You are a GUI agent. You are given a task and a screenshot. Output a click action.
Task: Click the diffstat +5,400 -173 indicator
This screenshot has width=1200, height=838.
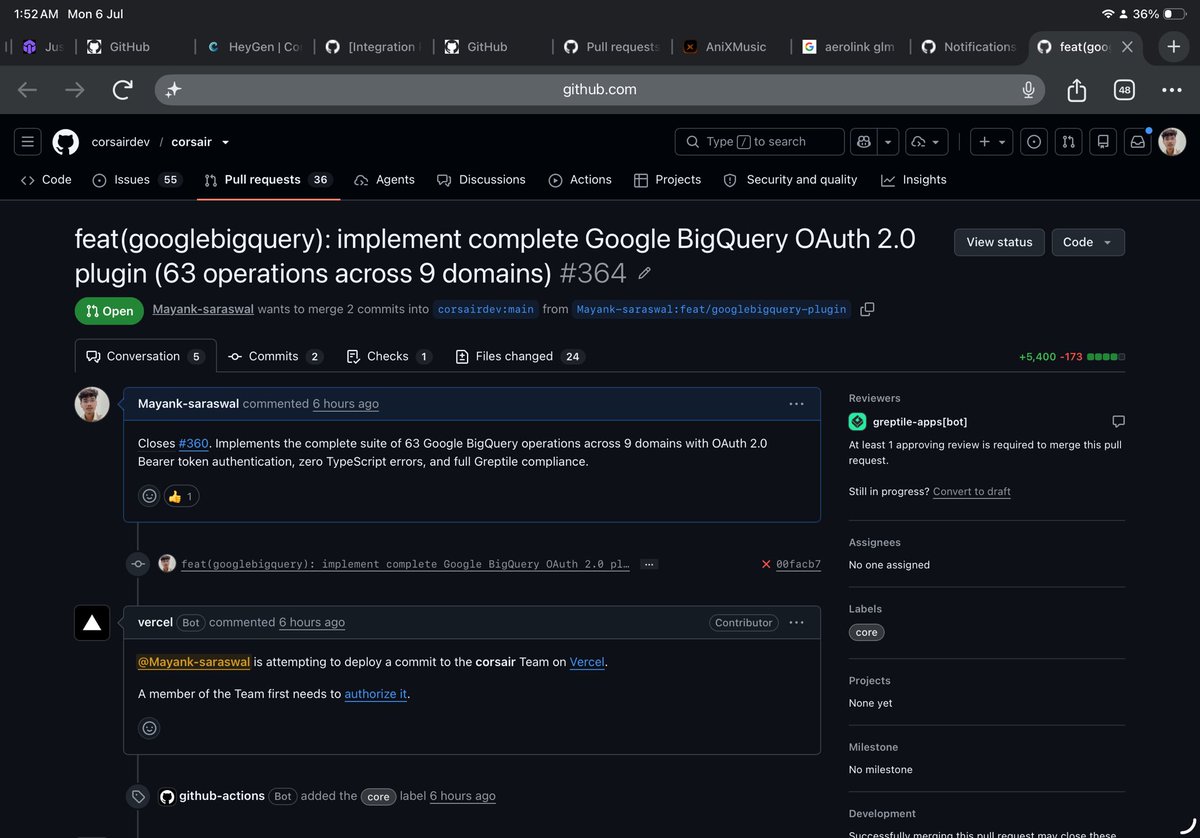[1071, 356]
